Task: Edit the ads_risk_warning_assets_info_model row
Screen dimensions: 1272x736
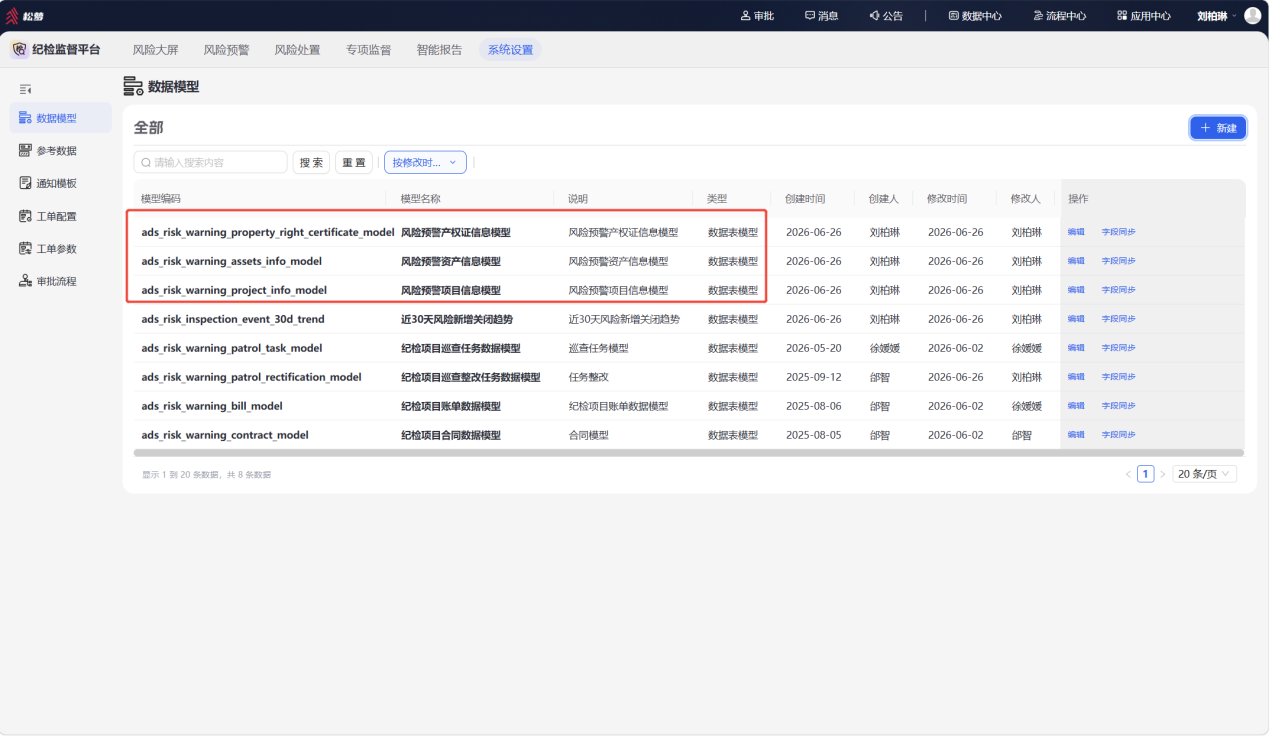Action: click(x=1076, y=261)
